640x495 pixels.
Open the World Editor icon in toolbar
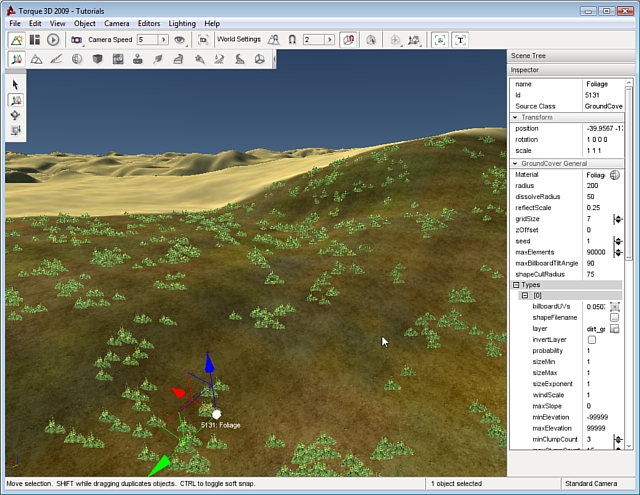point(17,40)
